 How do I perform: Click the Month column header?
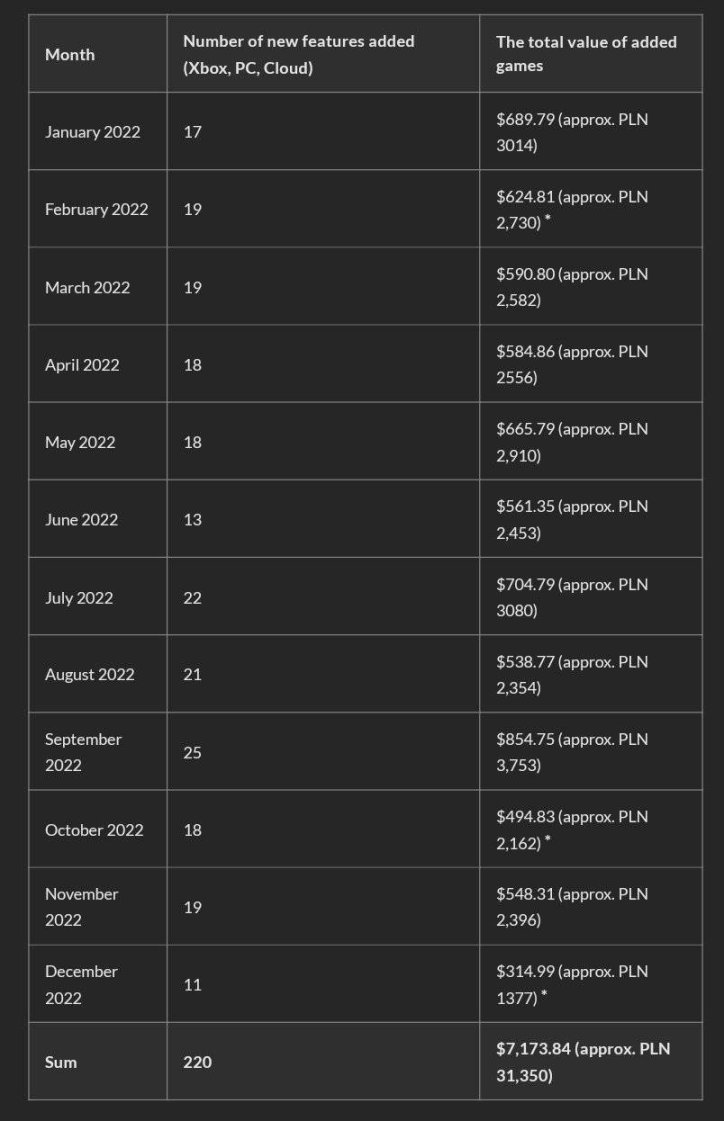(70, 55)
